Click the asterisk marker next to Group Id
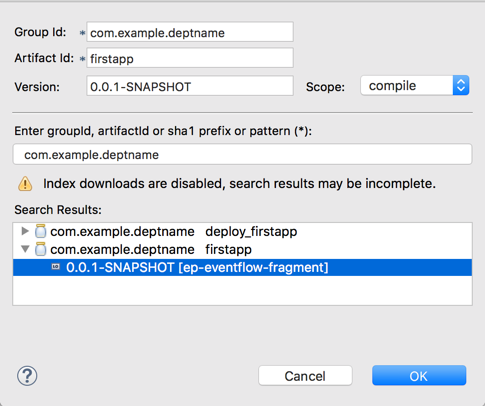The height and width of the screenshot is (406, 485). point(82,33)
